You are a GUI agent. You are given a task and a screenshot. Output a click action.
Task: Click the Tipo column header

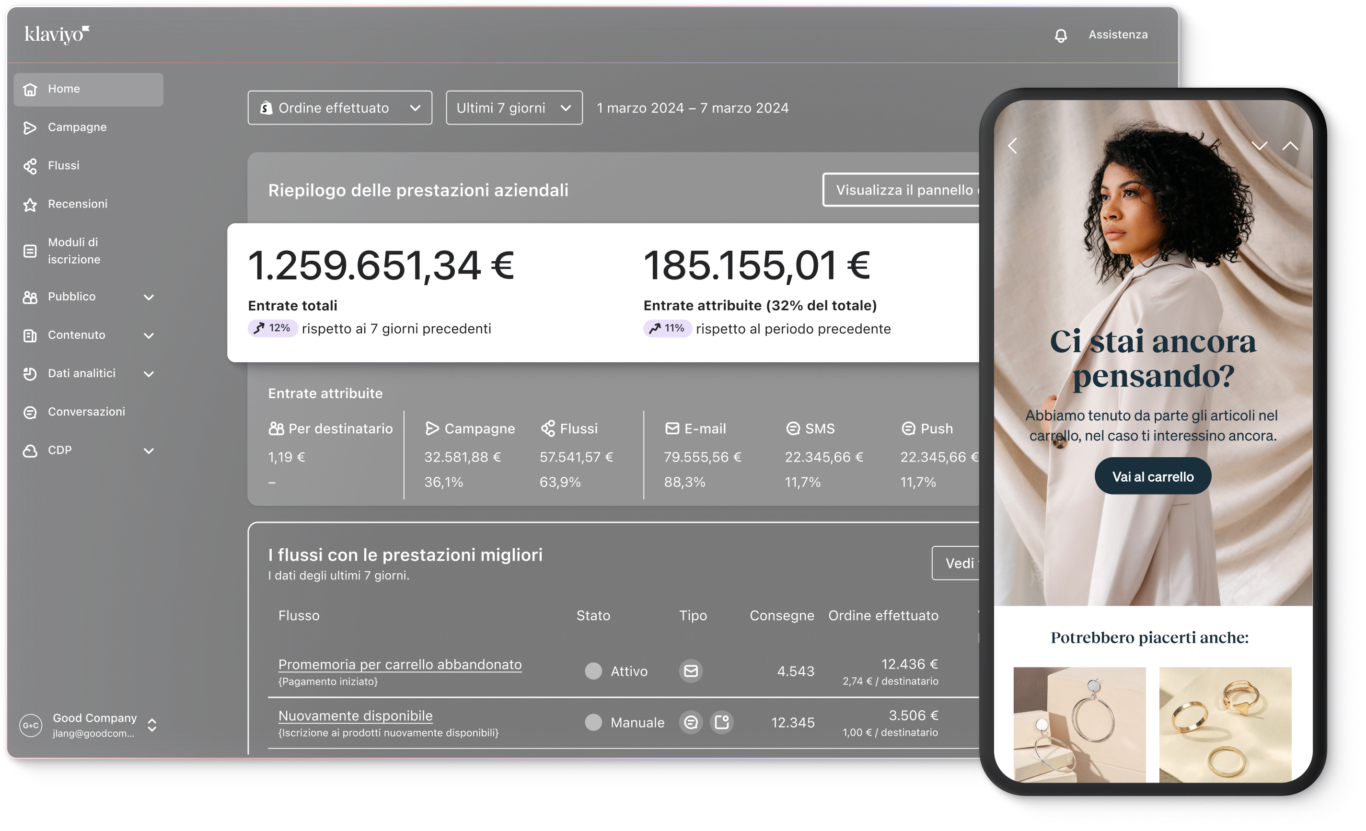click(693, 615)
